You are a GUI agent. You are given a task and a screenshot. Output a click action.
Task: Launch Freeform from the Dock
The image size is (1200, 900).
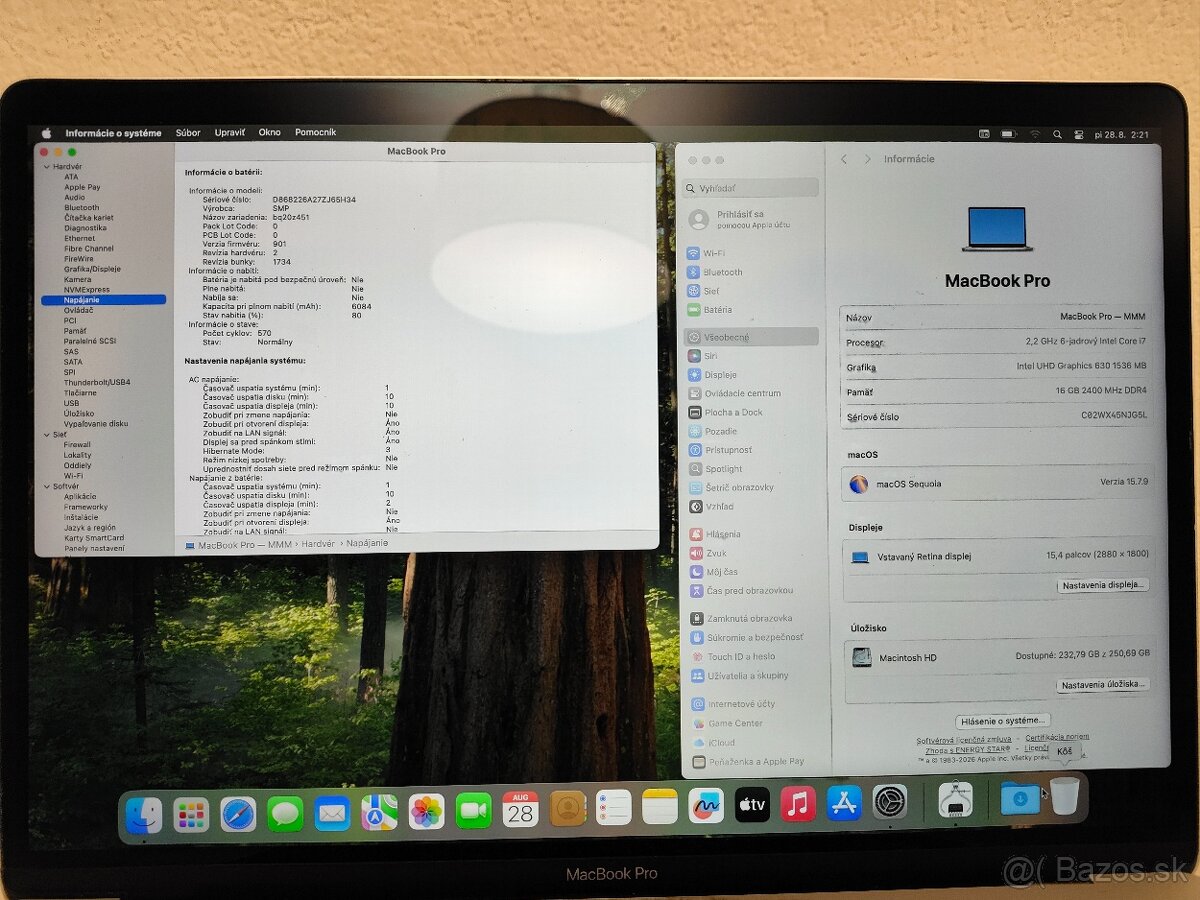point(705,806)
